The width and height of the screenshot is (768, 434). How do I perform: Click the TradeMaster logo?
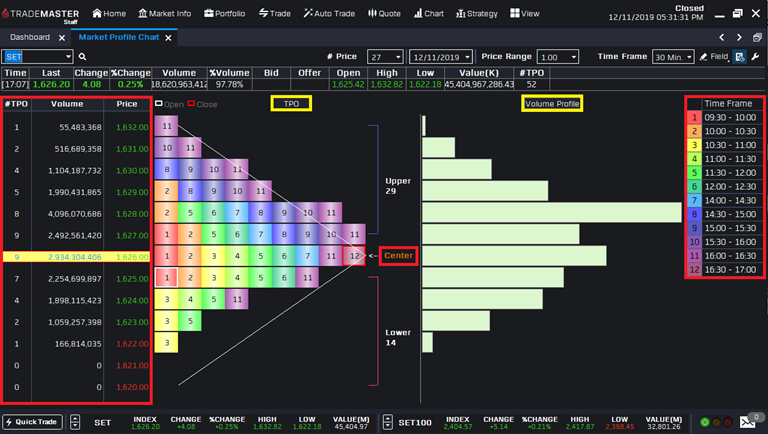coord(40,15)
